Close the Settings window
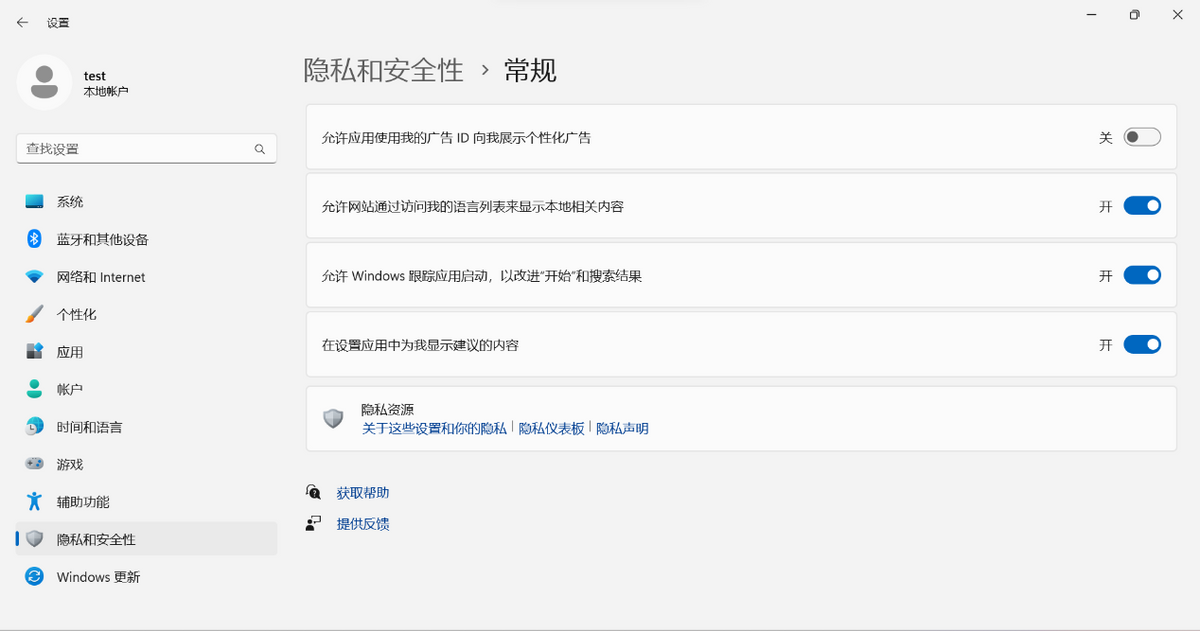The width and height of the screenshot is (1200, 631). click(1179, 15)
